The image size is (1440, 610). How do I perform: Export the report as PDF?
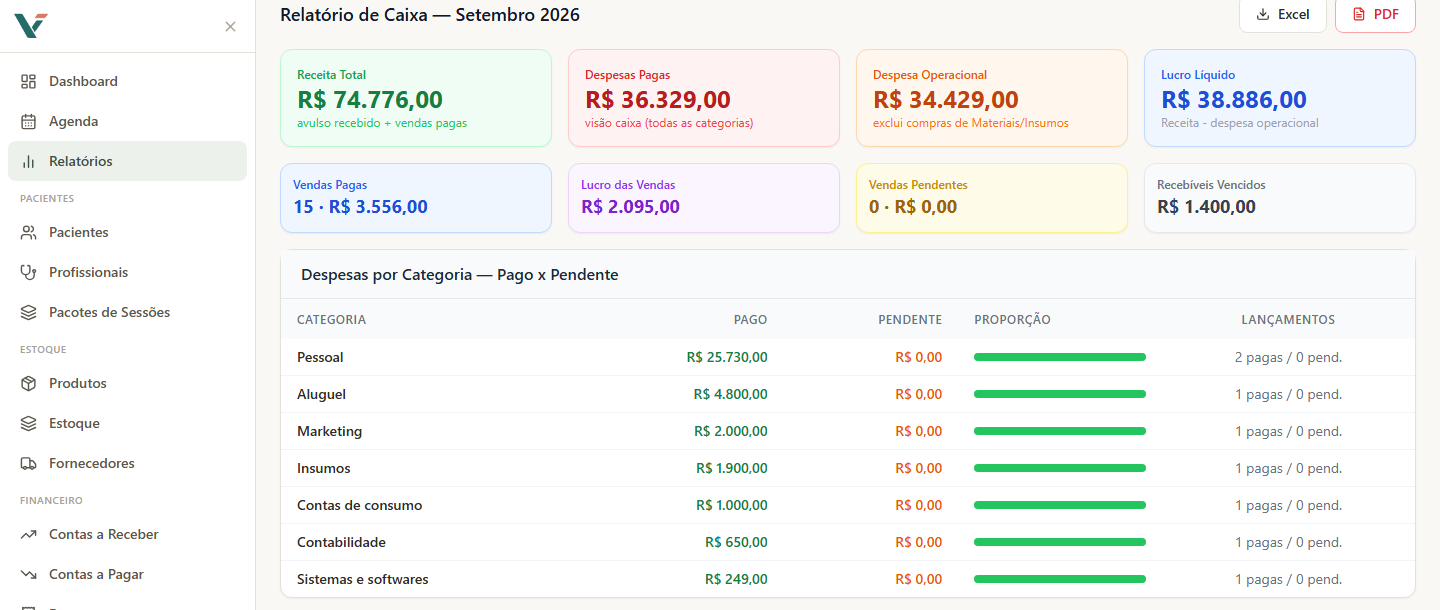tap(1375, 15)
